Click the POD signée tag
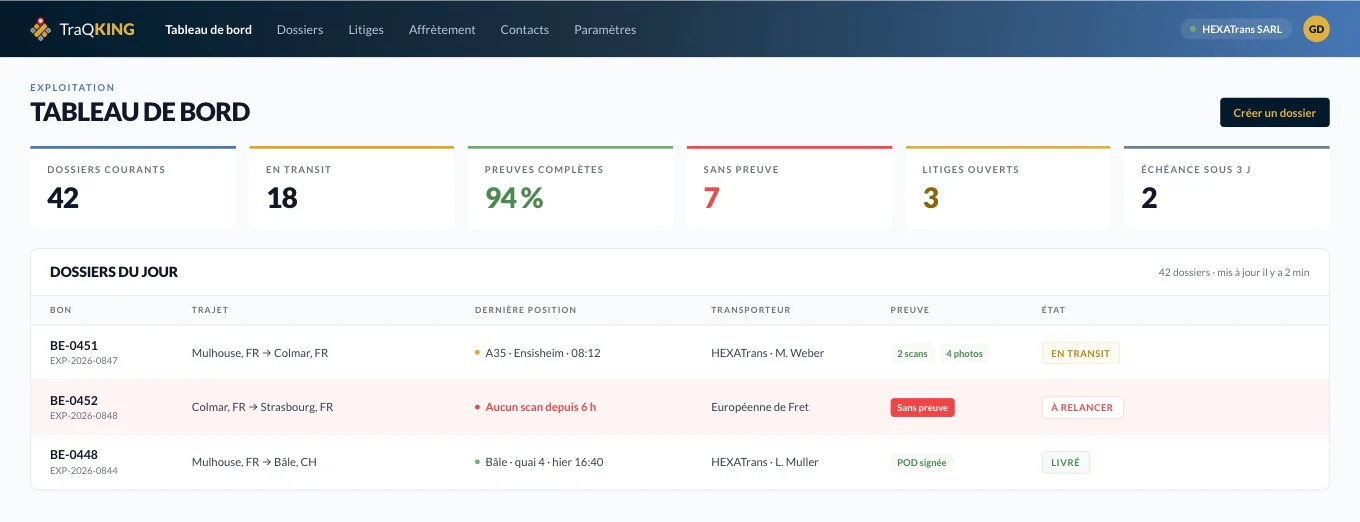The image size is (1360, 522). (923, 462)
